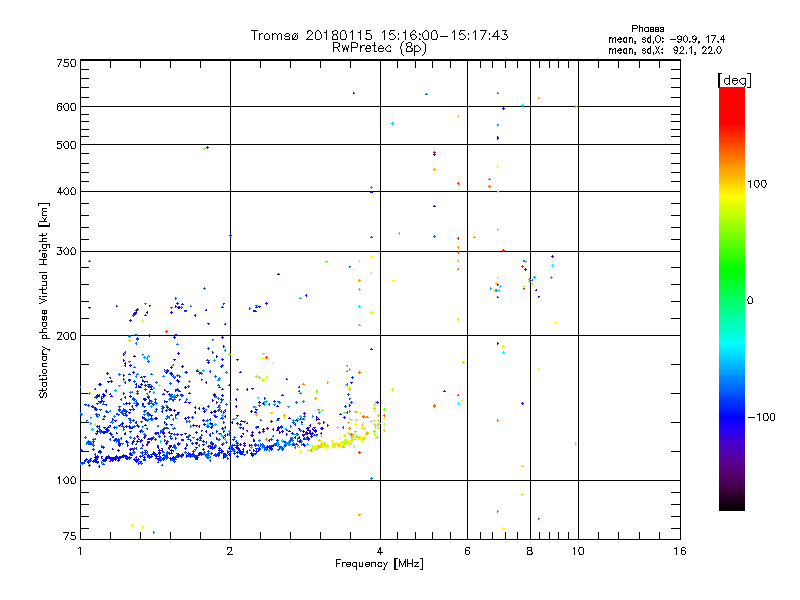Click the "mean, sd,X: 92.1, 22.0" text
The height and width of the screenshot is (600, 800).
click(x=665, y=51)
